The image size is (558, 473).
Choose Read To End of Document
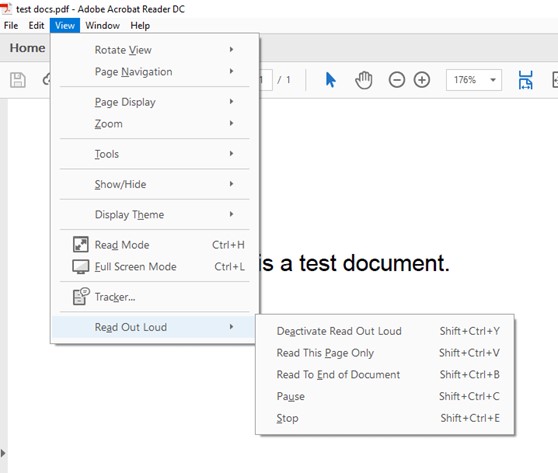385,374
